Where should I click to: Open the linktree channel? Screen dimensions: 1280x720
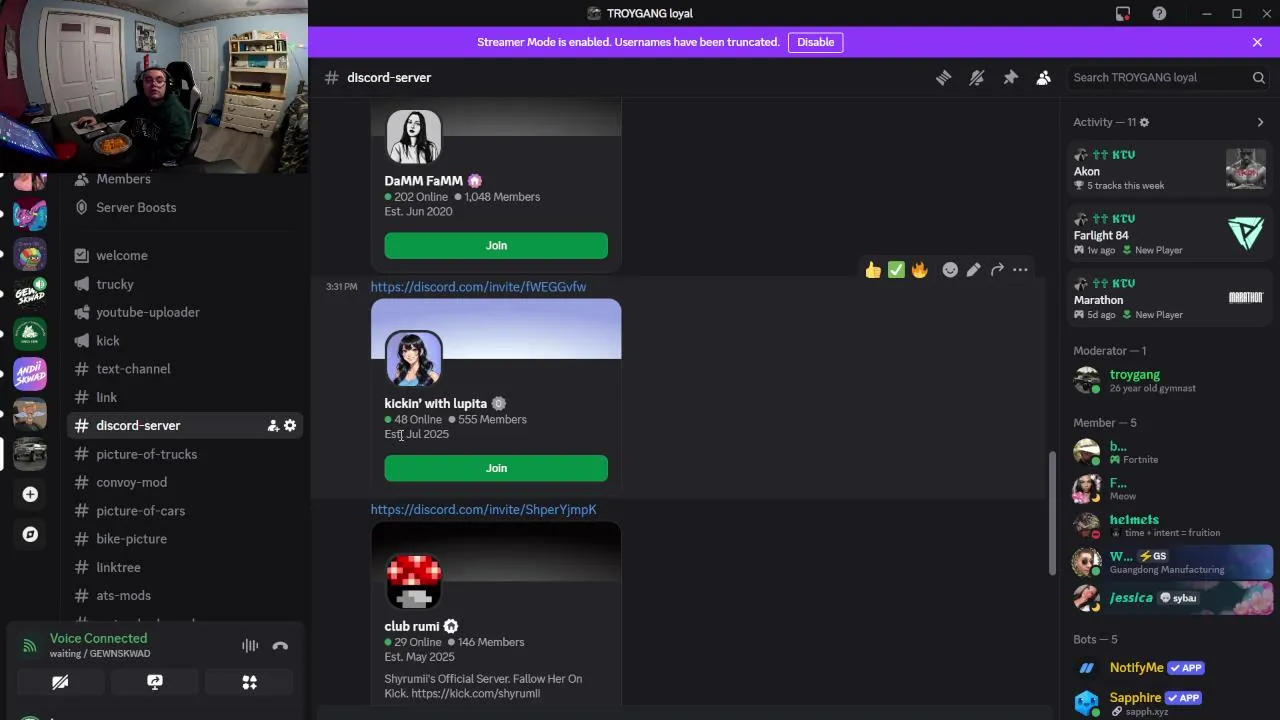[x=184, y=567]
